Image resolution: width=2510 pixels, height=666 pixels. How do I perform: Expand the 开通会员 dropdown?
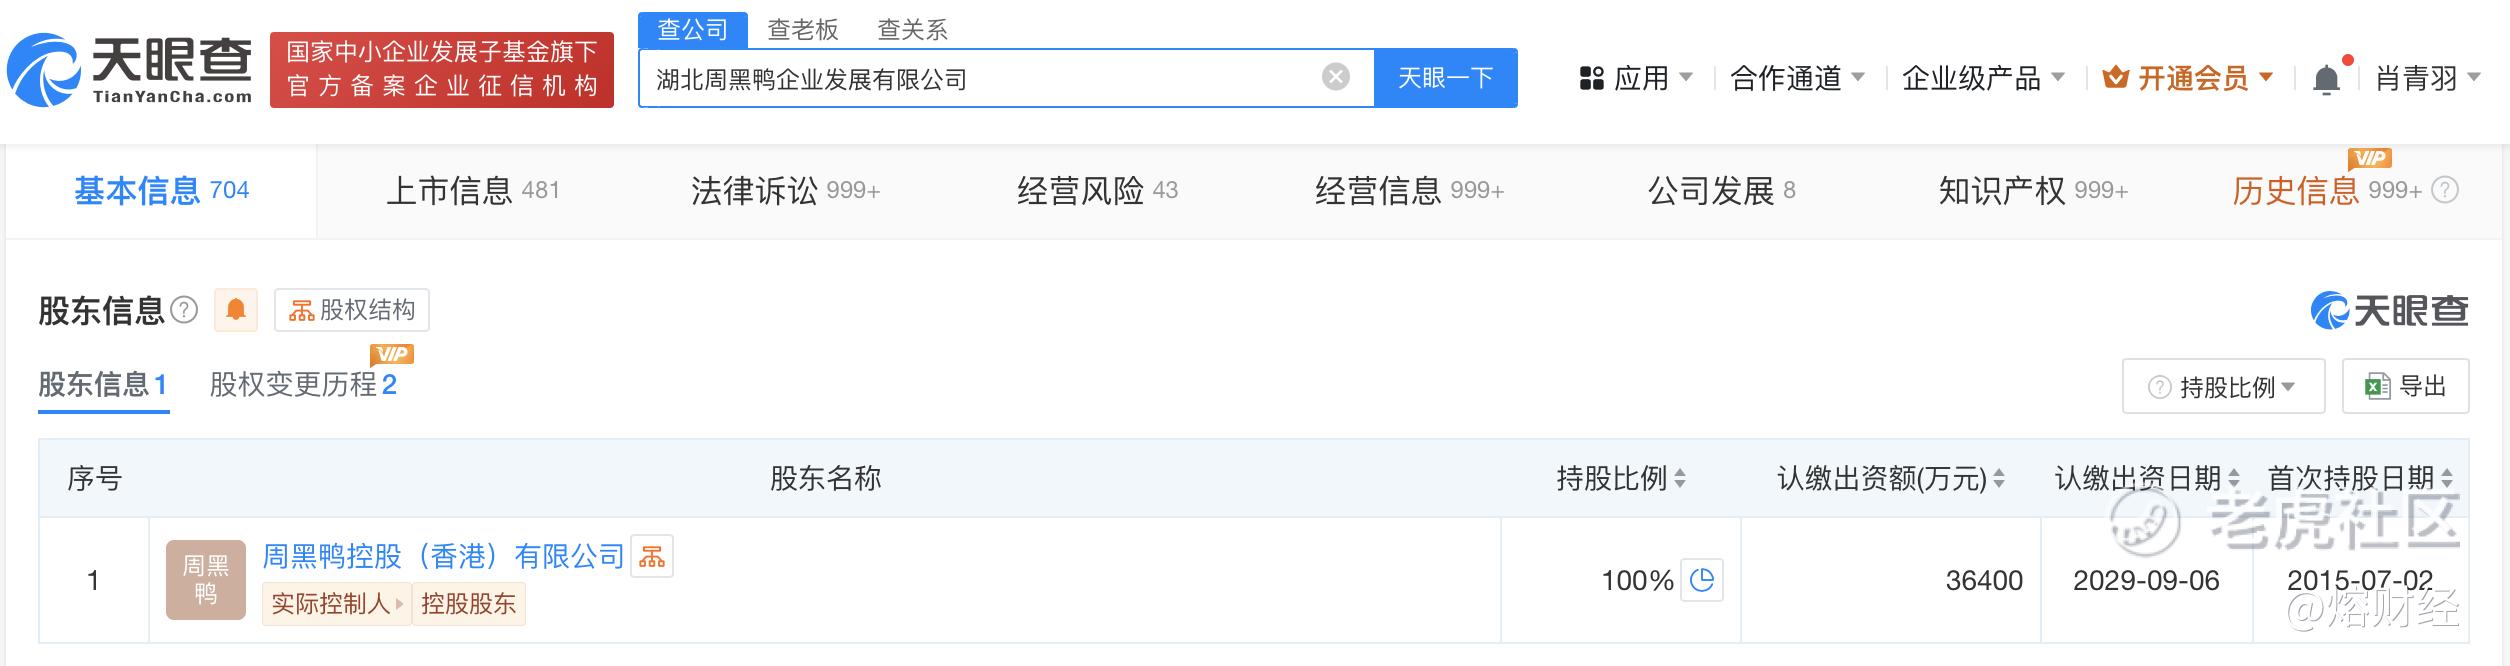2188,78
